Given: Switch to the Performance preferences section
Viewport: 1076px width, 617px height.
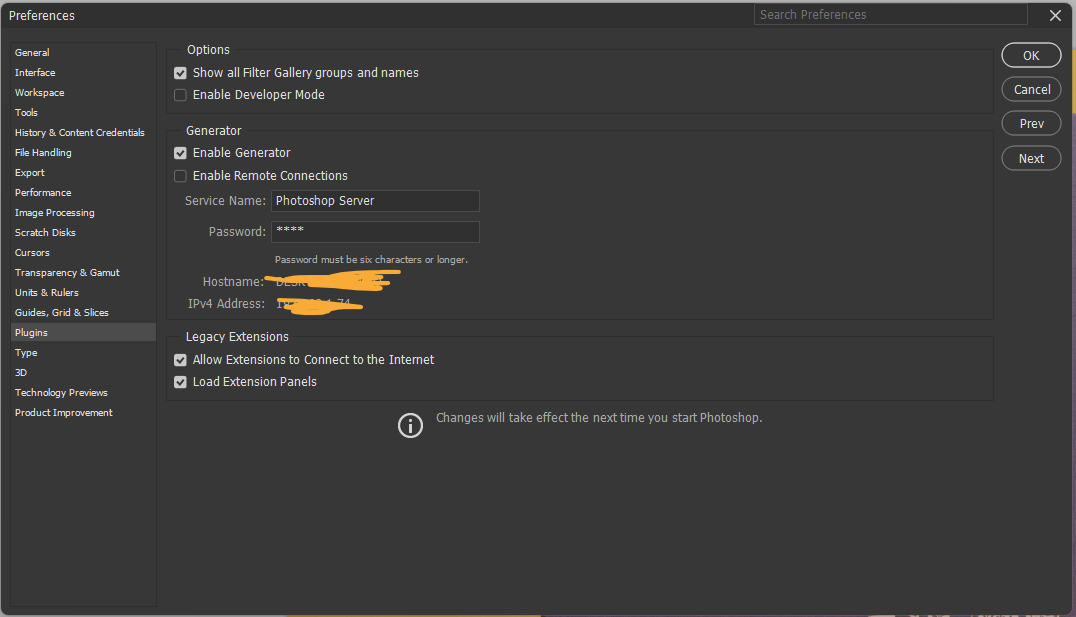Looking at the screenshot, I should coord(43,192).
